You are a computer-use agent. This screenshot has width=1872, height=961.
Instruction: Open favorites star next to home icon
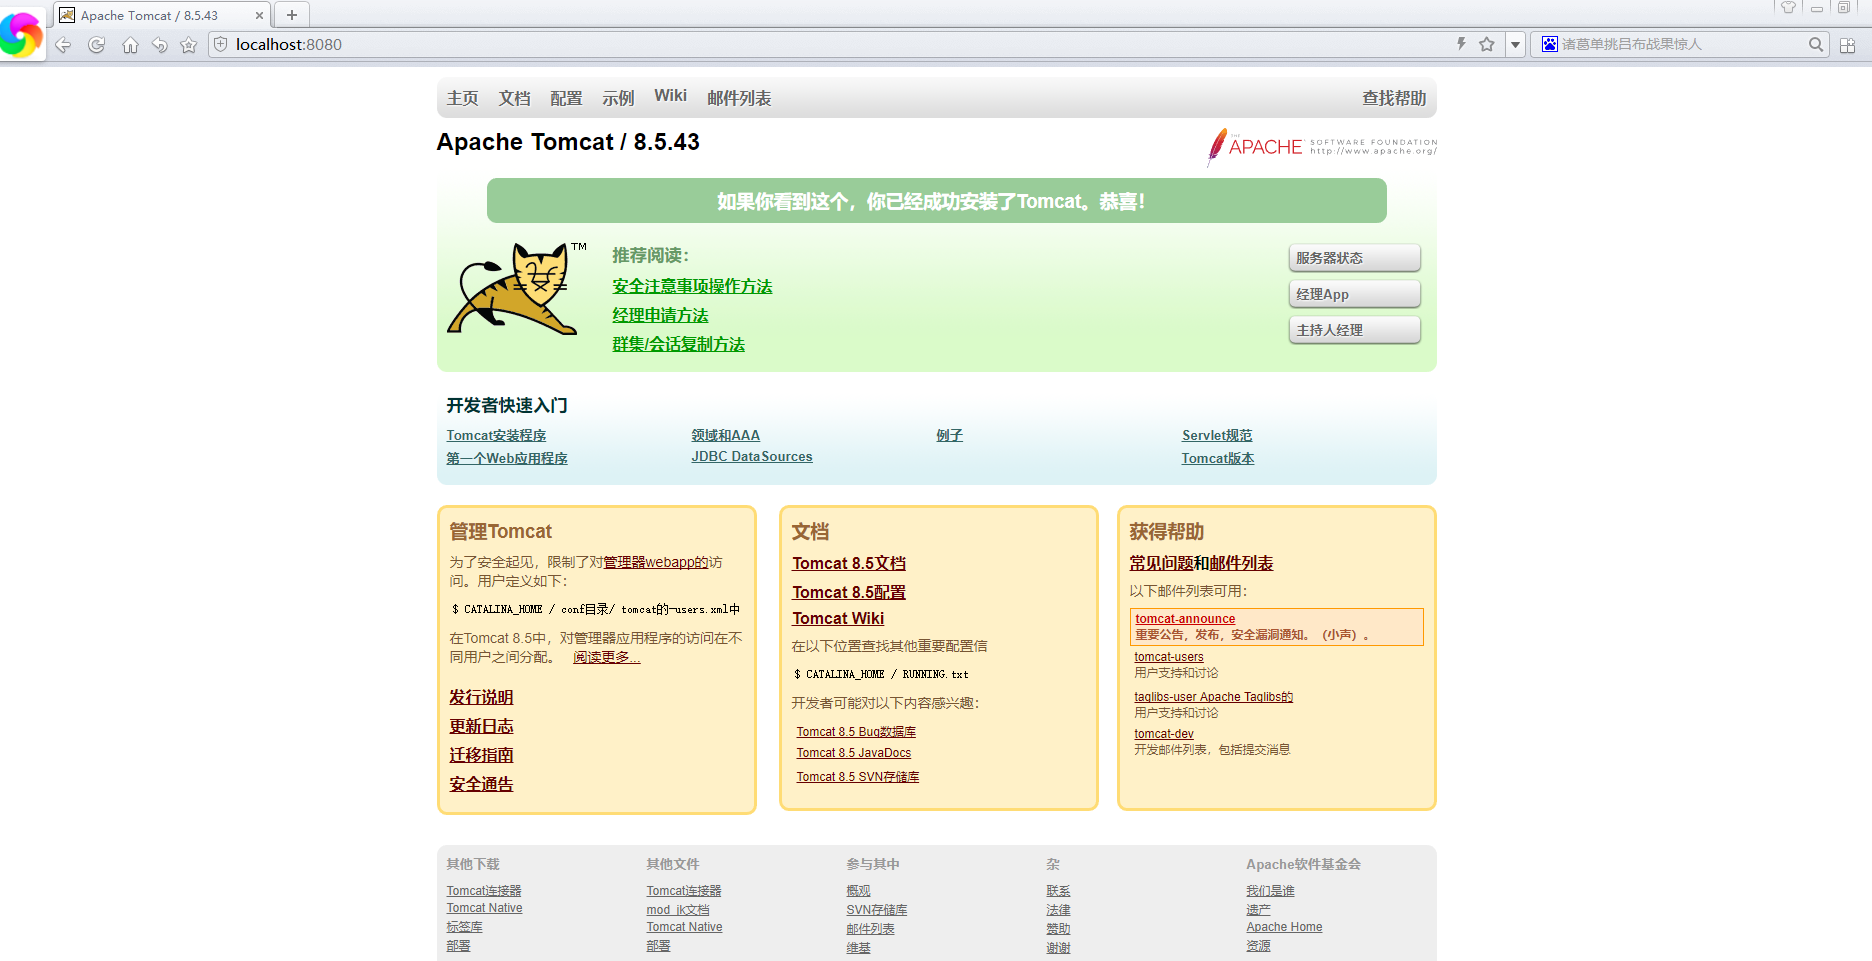click(x=188, y=45)
